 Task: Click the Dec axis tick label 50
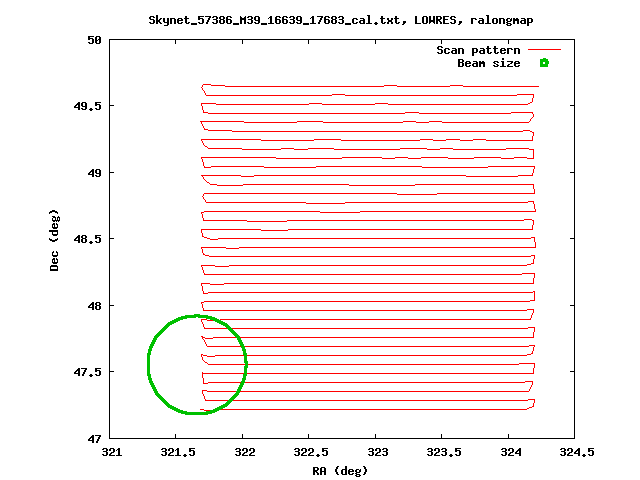click(x=94, y=40)
